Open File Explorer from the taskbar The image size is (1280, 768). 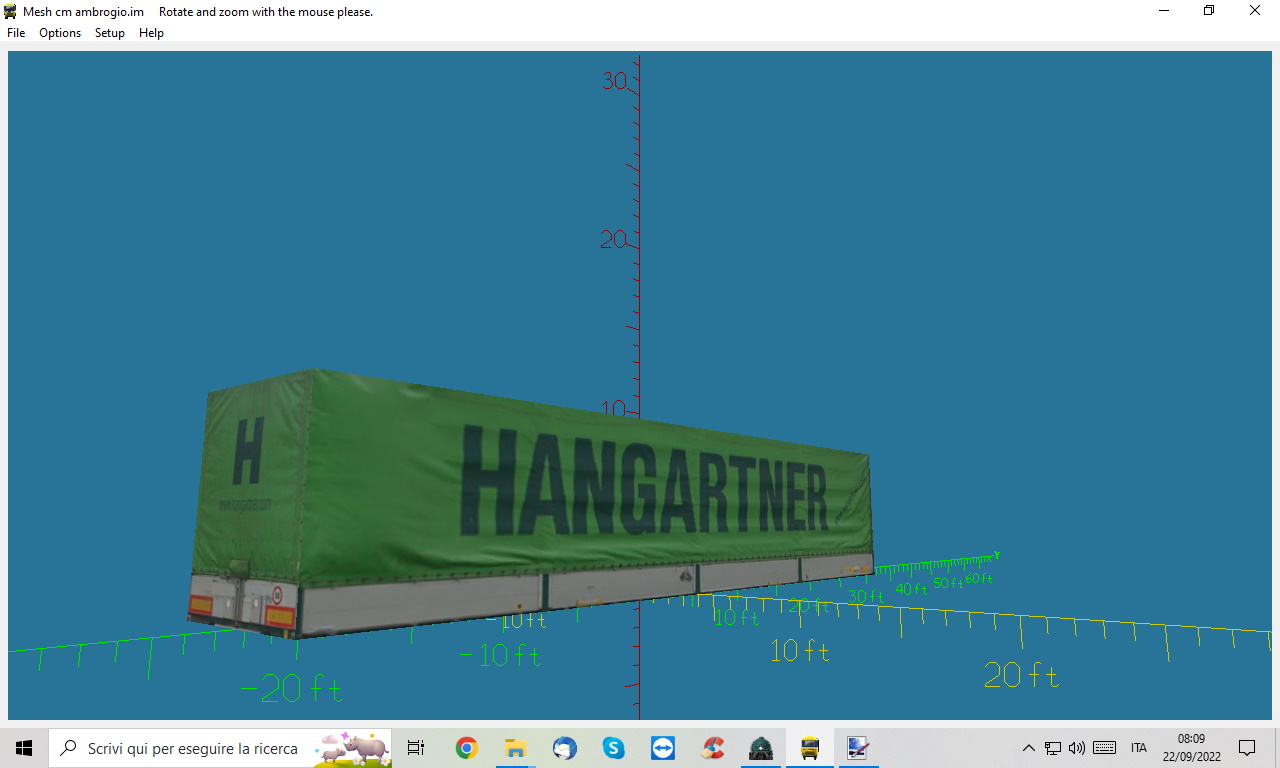(x=515, y=748)
